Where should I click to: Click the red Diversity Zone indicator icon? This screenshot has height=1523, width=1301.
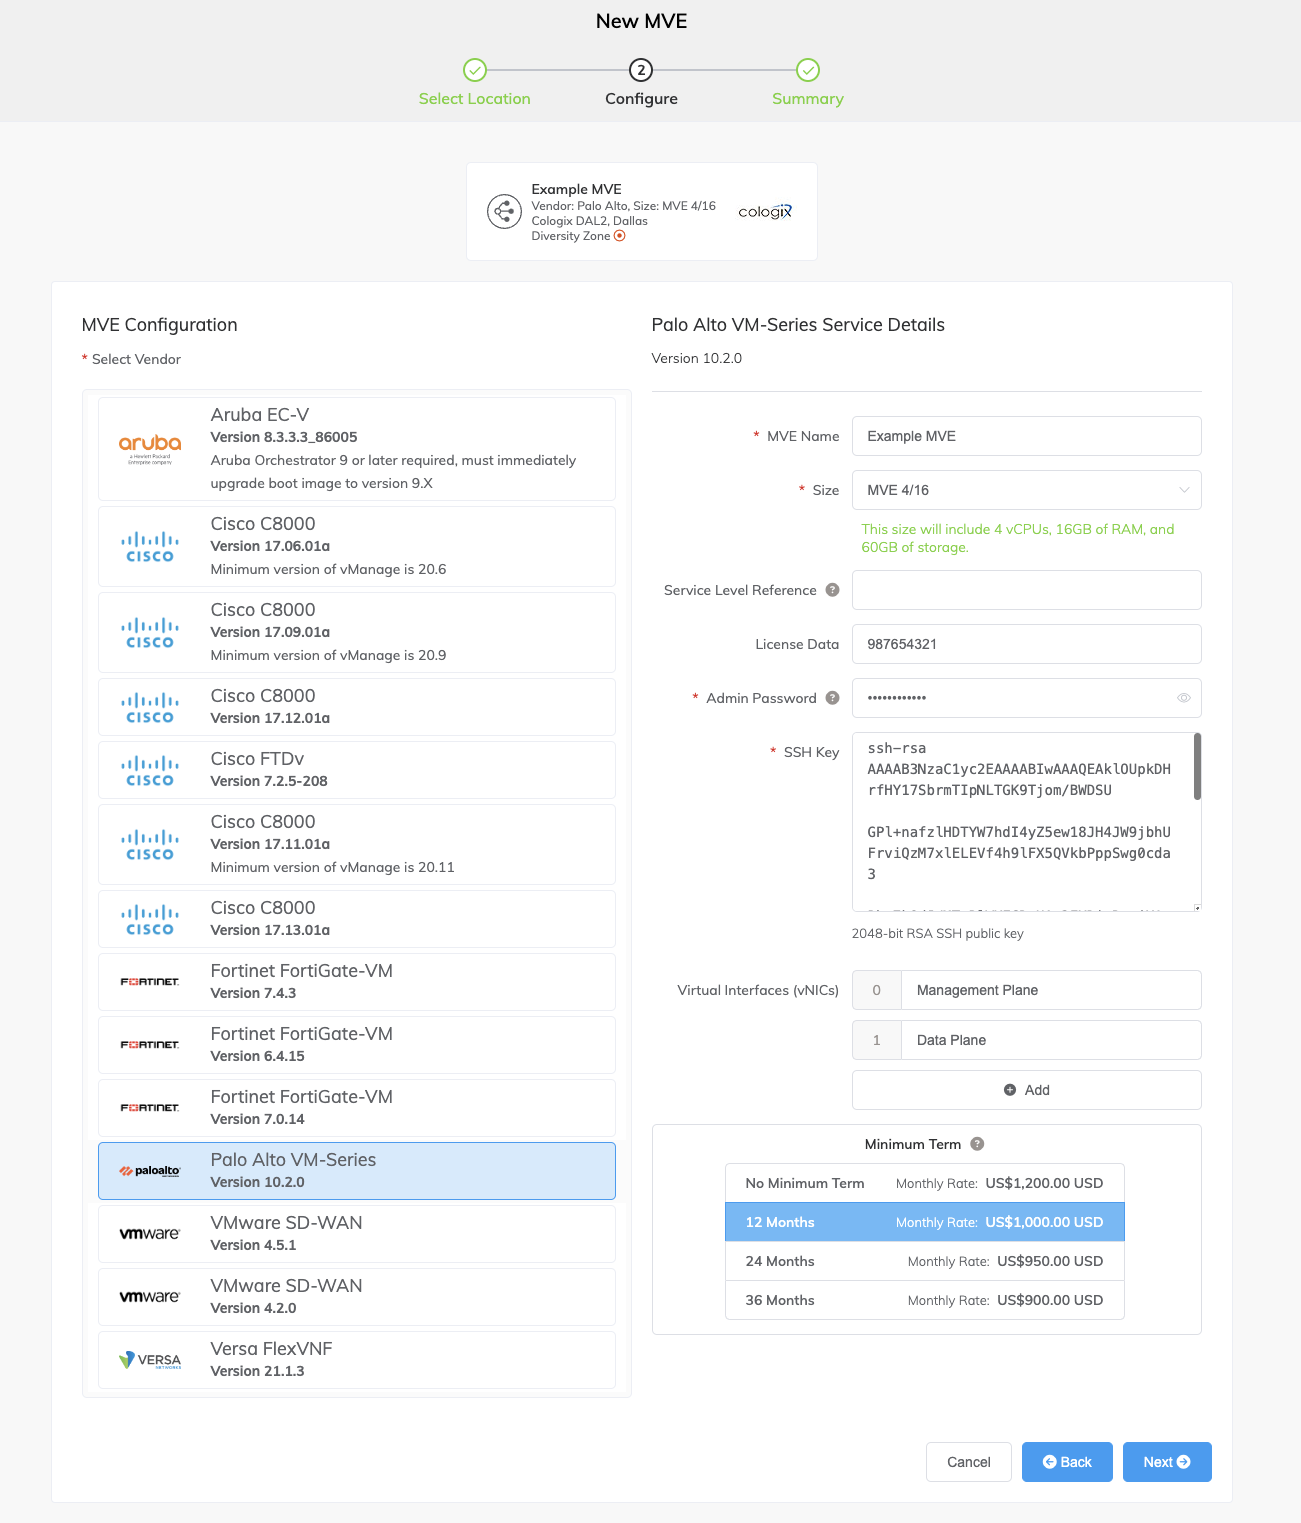click(x=620, y=236)
